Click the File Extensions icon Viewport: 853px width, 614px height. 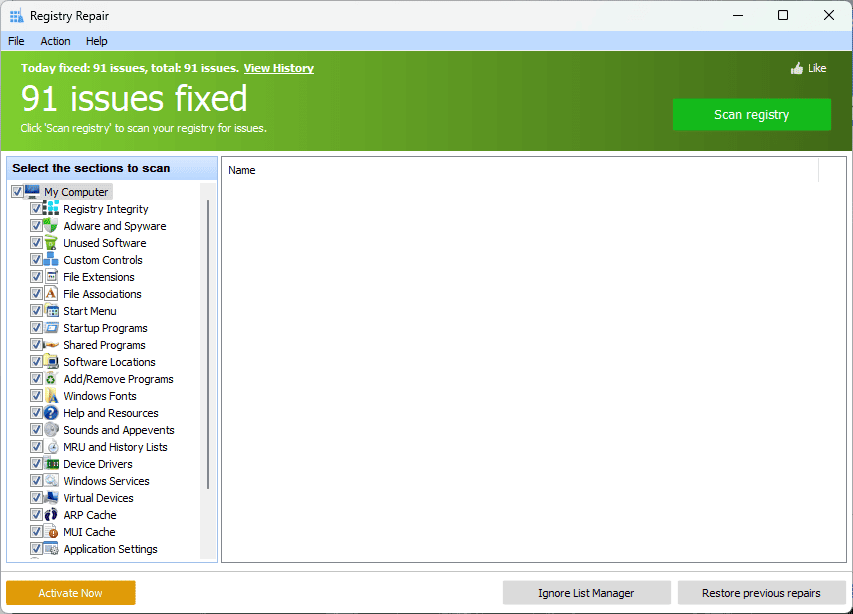[x=51, y=276]
